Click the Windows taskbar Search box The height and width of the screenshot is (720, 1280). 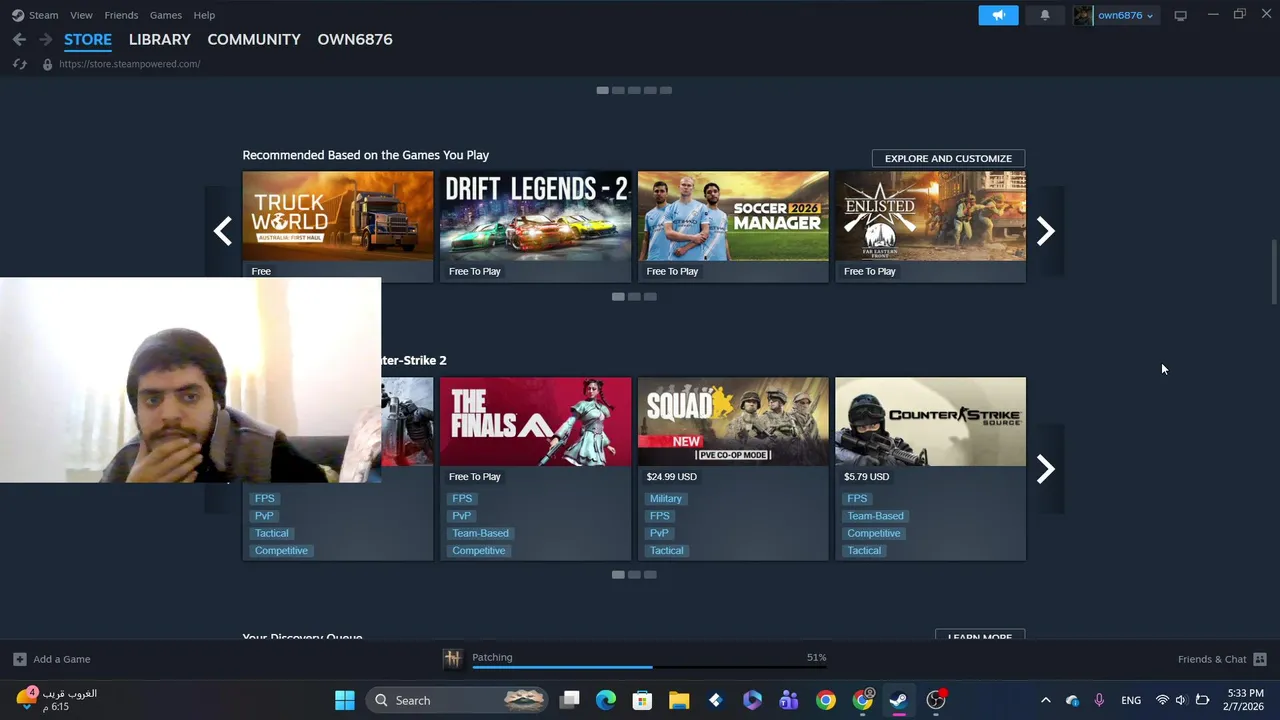click(x=458, y=700)
